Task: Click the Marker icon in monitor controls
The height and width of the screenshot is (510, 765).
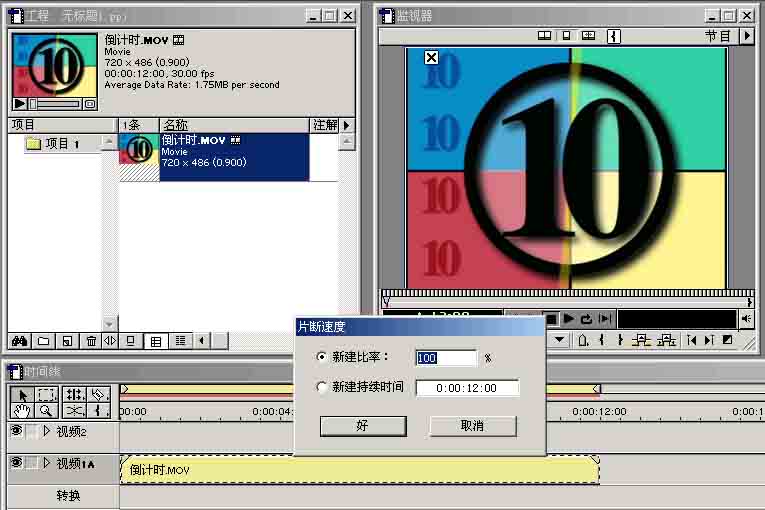Action: pyautogui.click(x=583, y=340)
